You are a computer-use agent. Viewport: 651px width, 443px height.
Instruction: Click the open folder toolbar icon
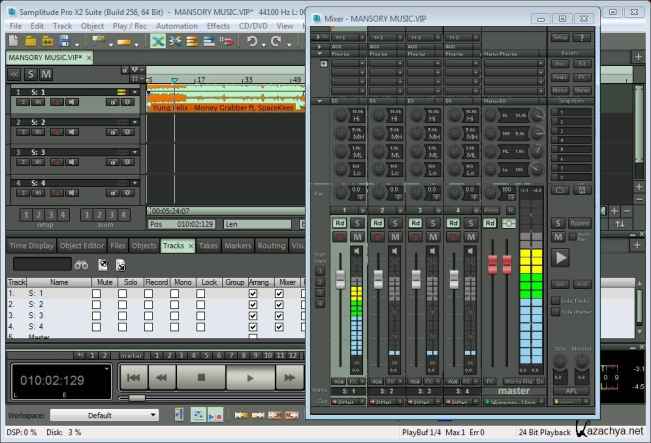click(x=32, y=41)
